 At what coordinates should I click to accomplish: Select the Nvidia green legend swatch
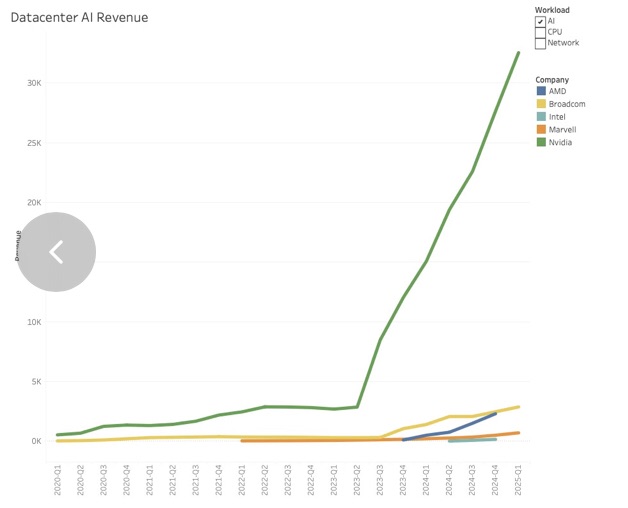(x=541, y=142)
